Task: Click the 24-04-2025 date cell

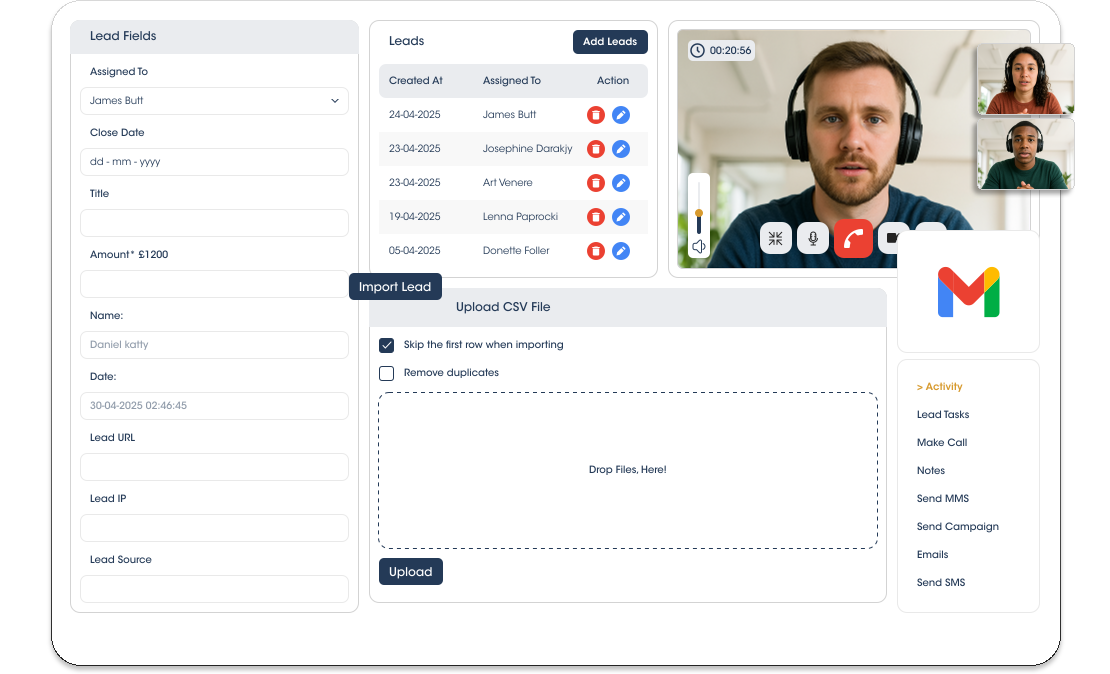Action: (415, 115)
